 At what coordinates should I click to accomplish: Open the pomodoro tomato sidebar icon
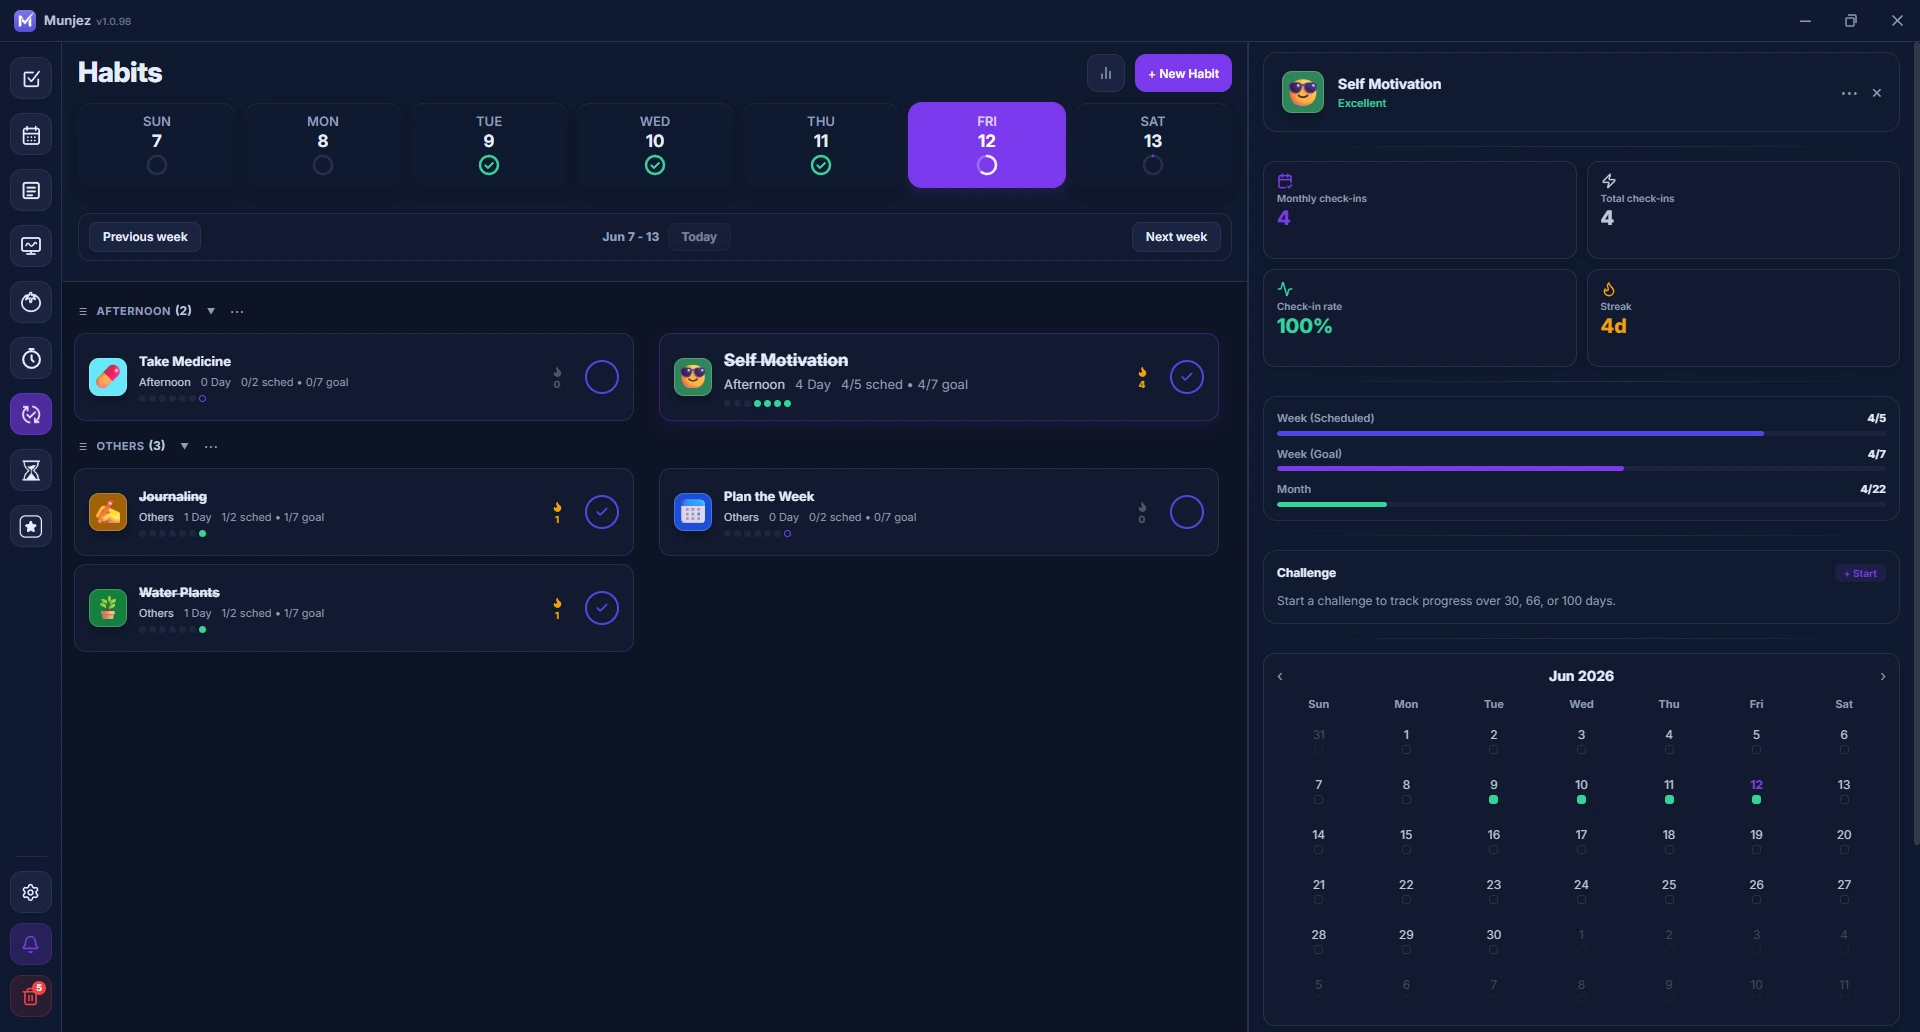pos(31,302)
